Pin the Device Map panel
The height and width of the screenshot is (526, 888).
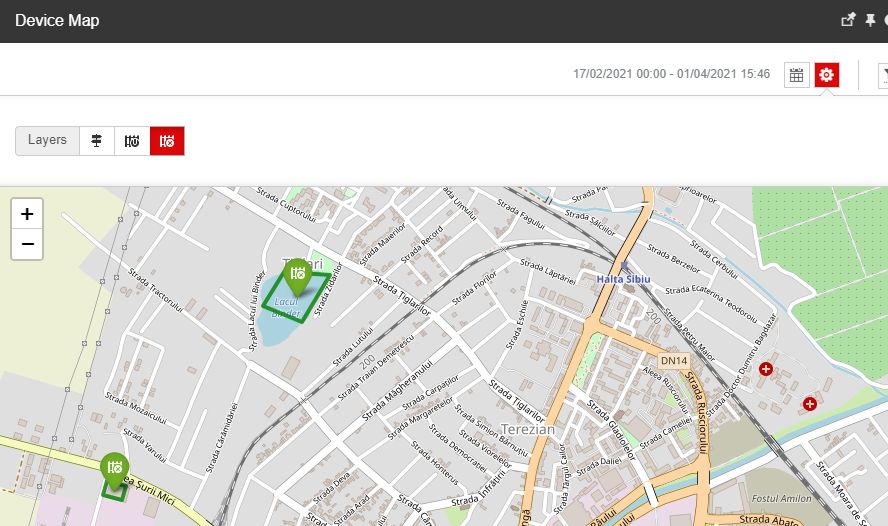click(869, 20)
